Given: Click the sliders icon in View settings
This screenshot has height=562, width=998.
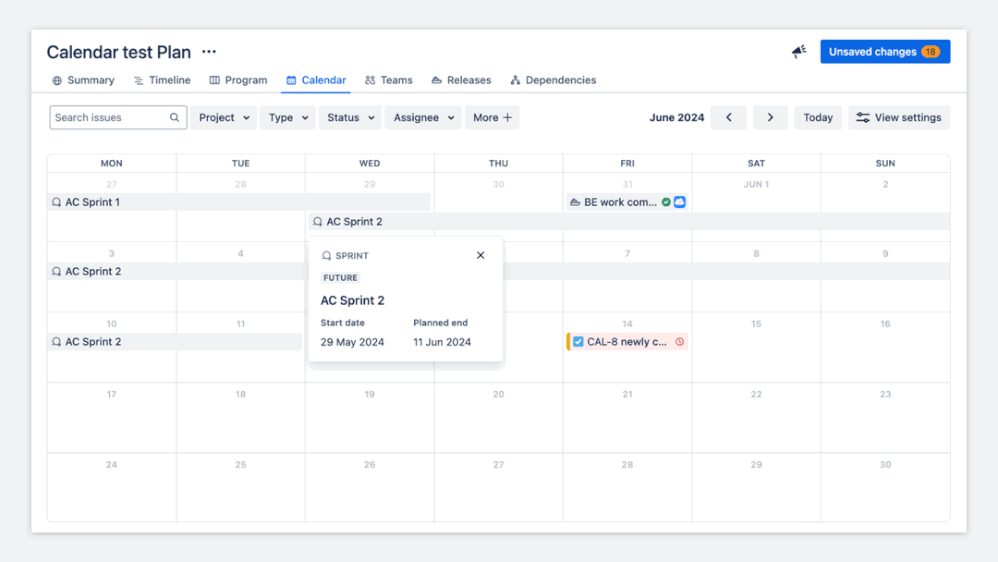Looking at the screenshot, I should pyautogui.click(x=862, y=118).
